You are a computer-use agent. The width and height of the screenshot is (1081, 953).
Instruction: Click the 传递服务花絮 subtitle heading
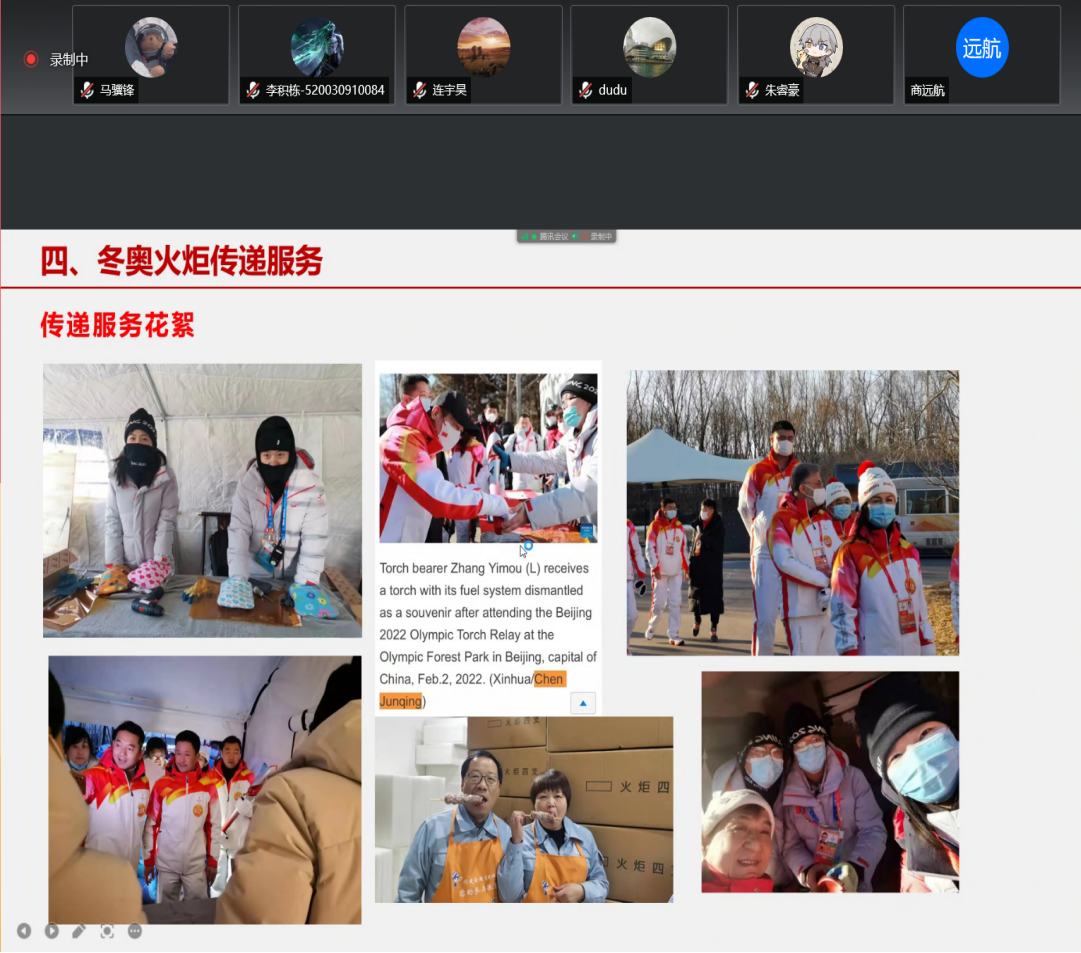point(117,324)
